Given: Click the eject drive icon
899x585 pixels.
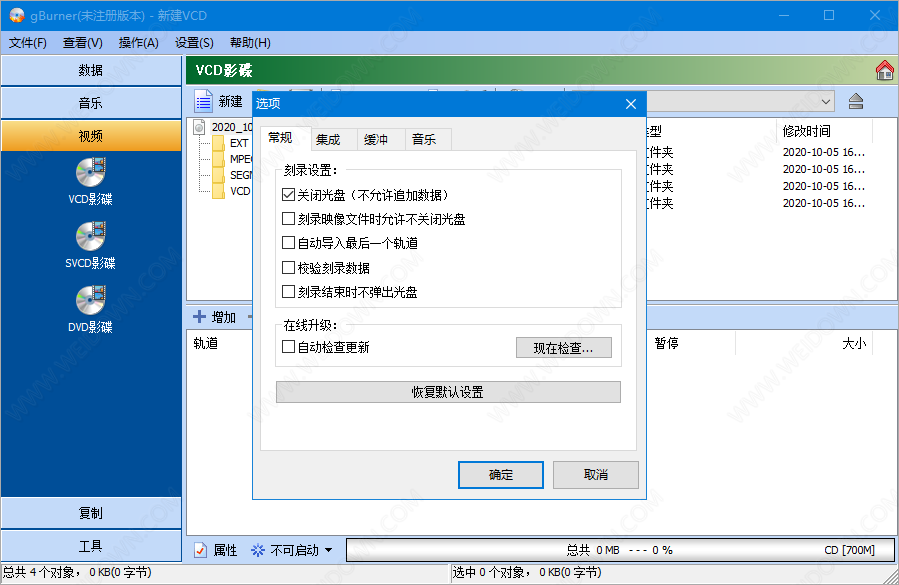Looking at the screenshot, I should (856, 102).
